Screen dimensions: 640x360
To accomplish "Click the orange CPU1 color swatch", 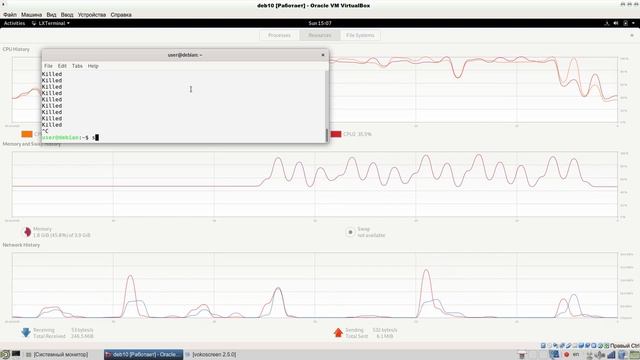I will [27, 134].
